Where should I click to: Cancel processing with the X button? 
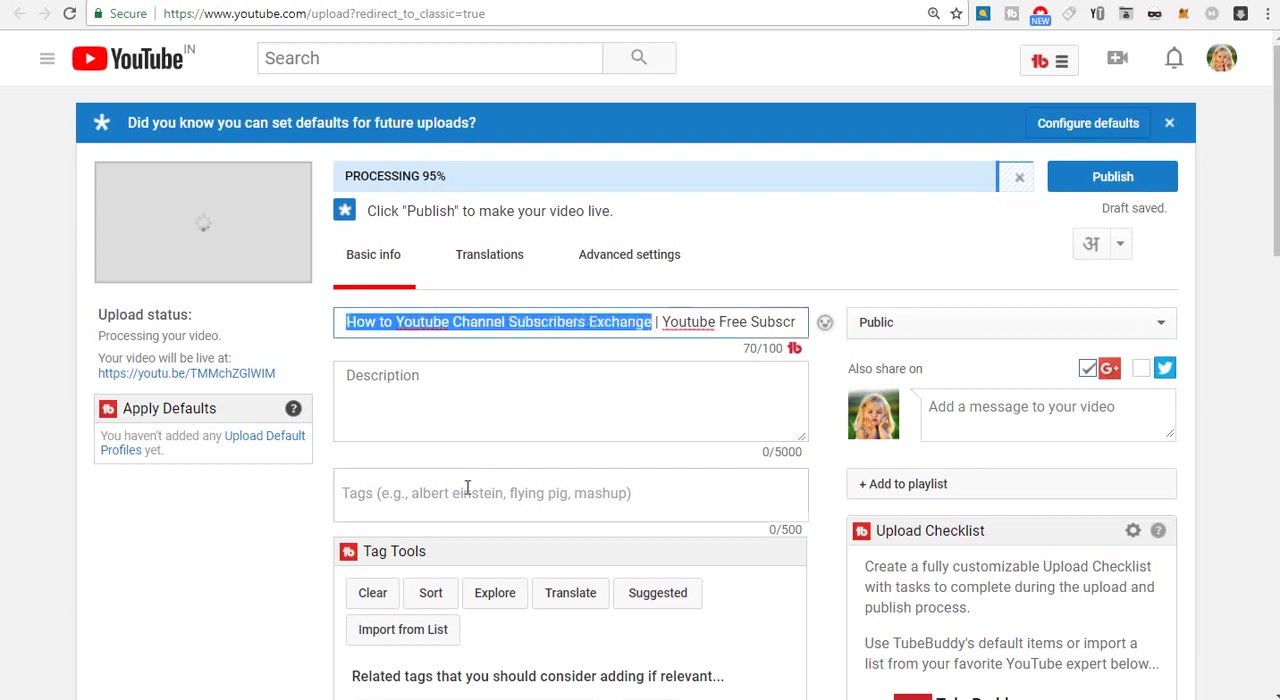[1019, 177]
